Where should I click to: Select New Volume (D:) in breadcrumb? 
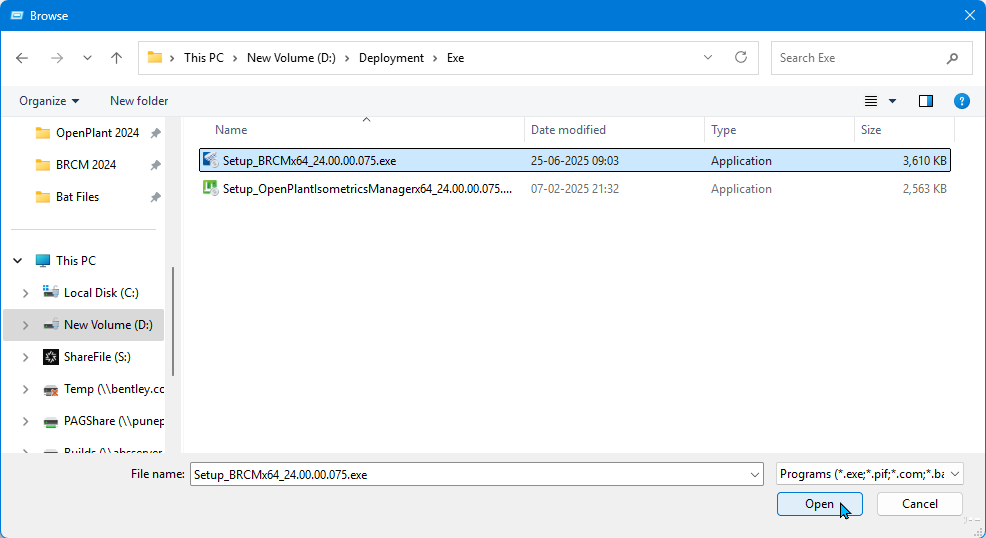291,58
